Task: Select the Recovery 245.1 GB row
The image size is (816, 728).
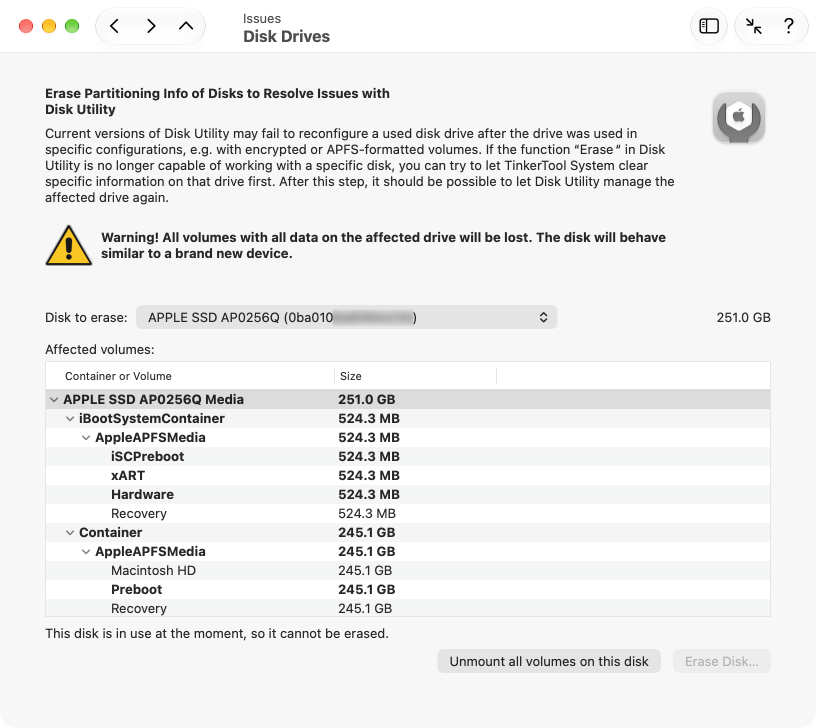Action: coord(408,608)
